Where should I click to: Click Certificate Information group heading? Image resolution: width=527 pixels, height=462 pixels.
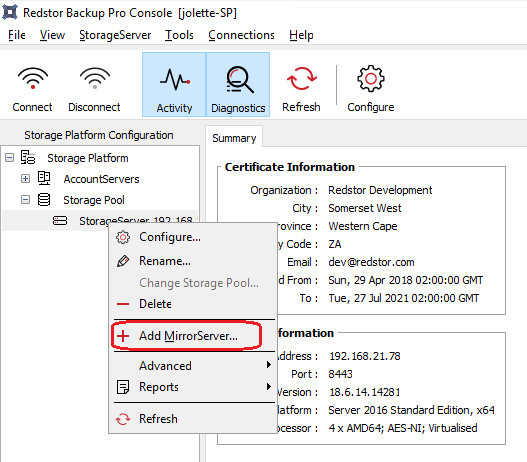click(x=290, y=167)
